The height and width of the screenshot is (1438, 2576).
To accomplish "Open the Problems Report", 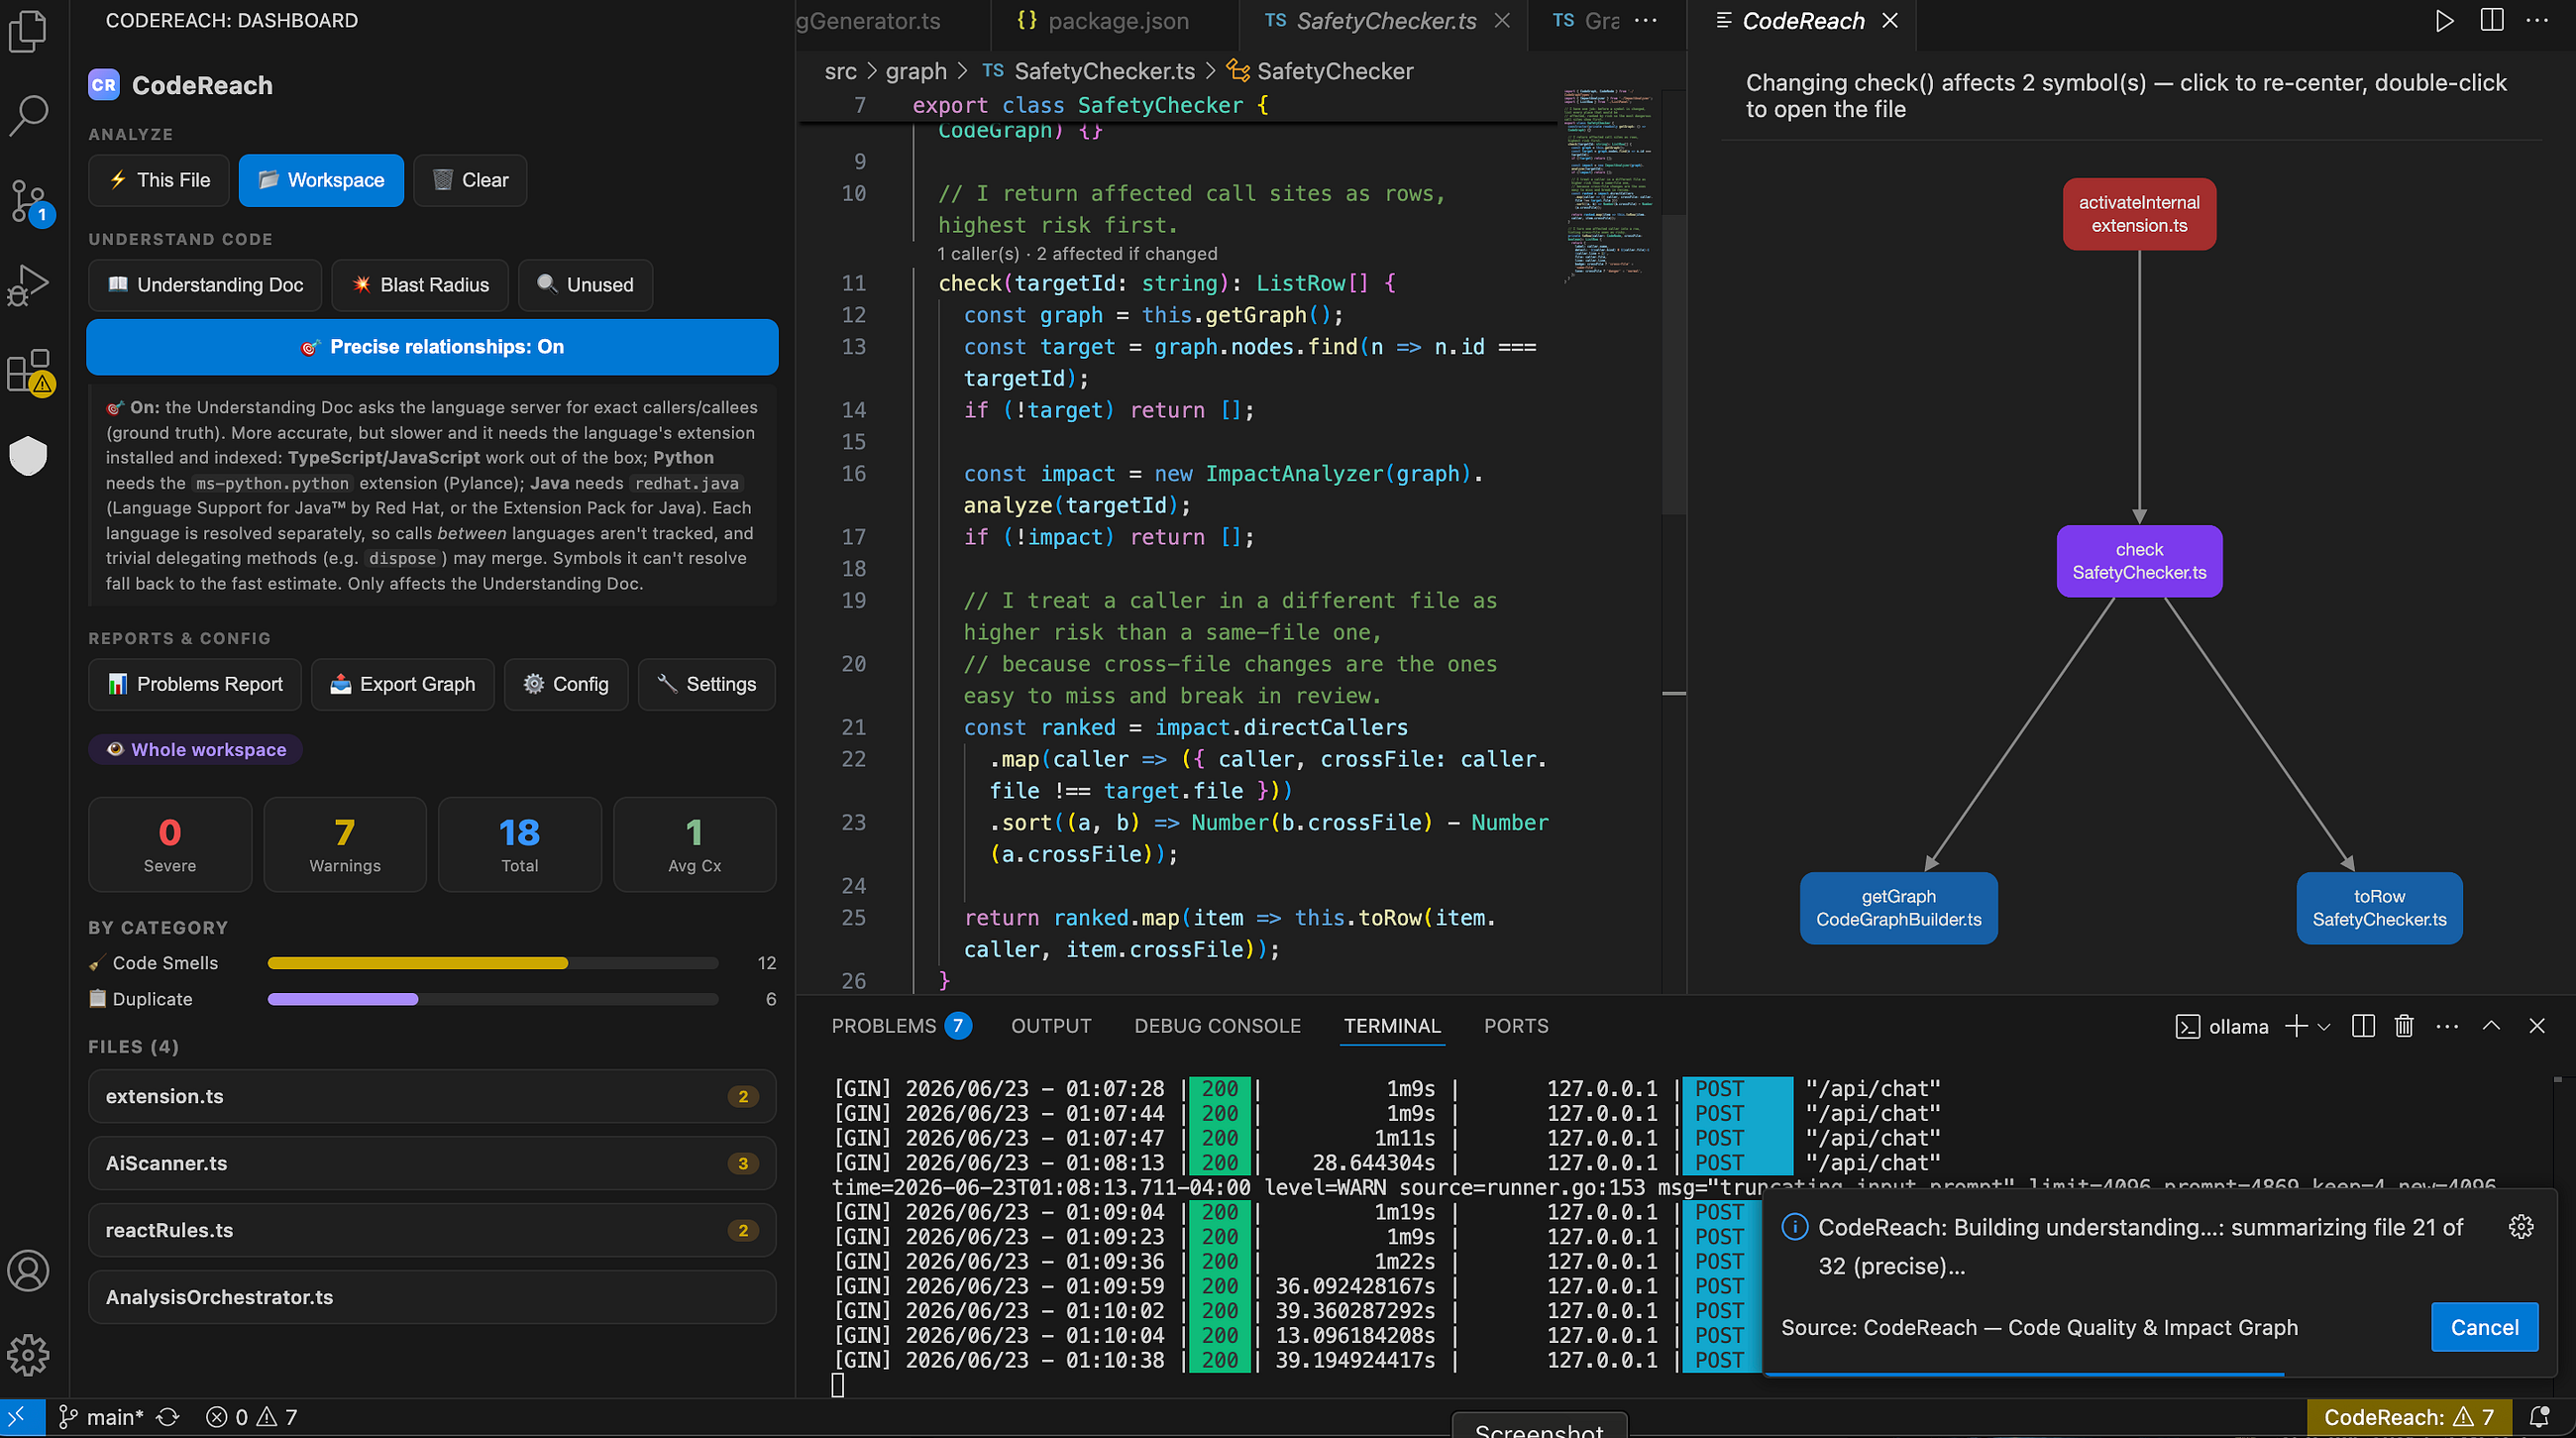I will 195,684.
